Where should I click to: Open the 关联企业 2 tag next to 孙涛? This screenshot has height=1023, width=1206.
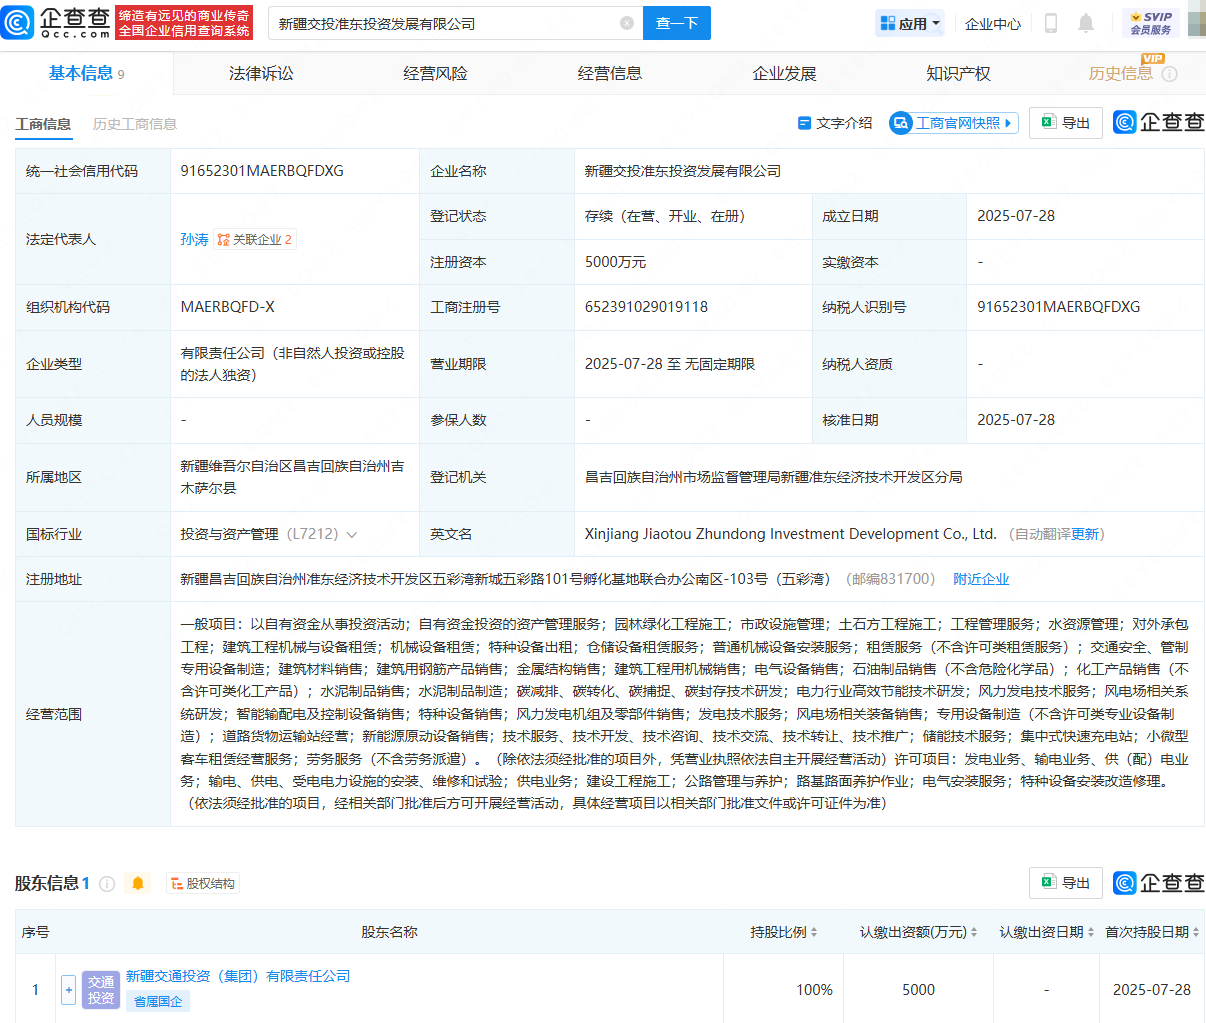pyautogui.click(x=255, y=240)
